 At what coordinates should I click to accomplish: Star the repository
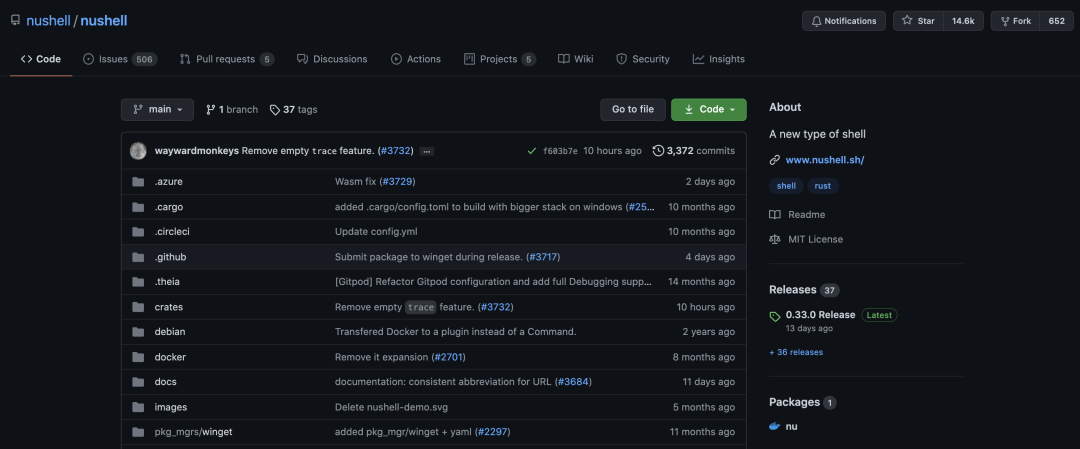[918, 21]
